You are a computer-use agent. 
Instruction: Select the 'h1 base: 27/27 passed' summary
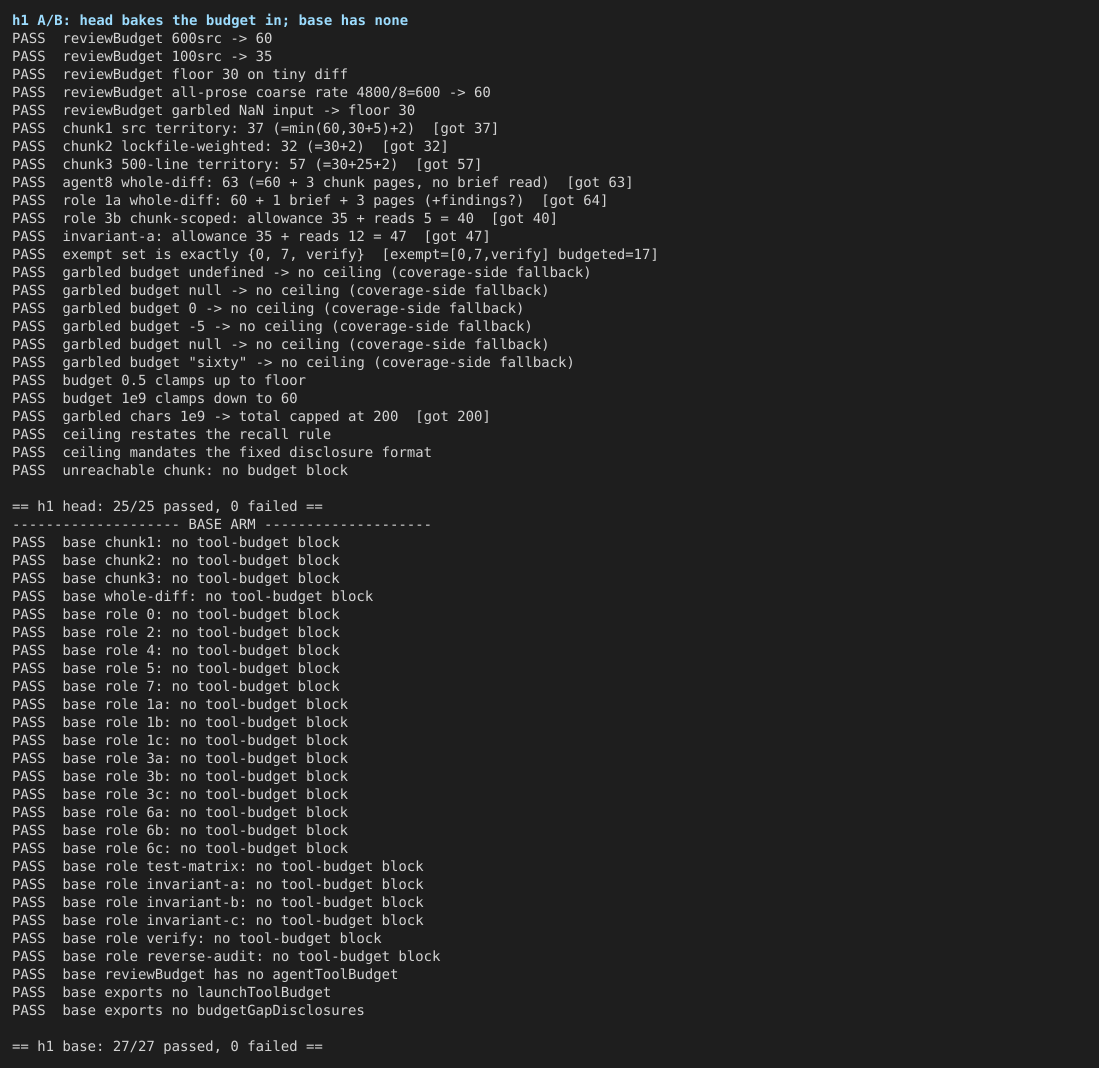point(168,1046)
